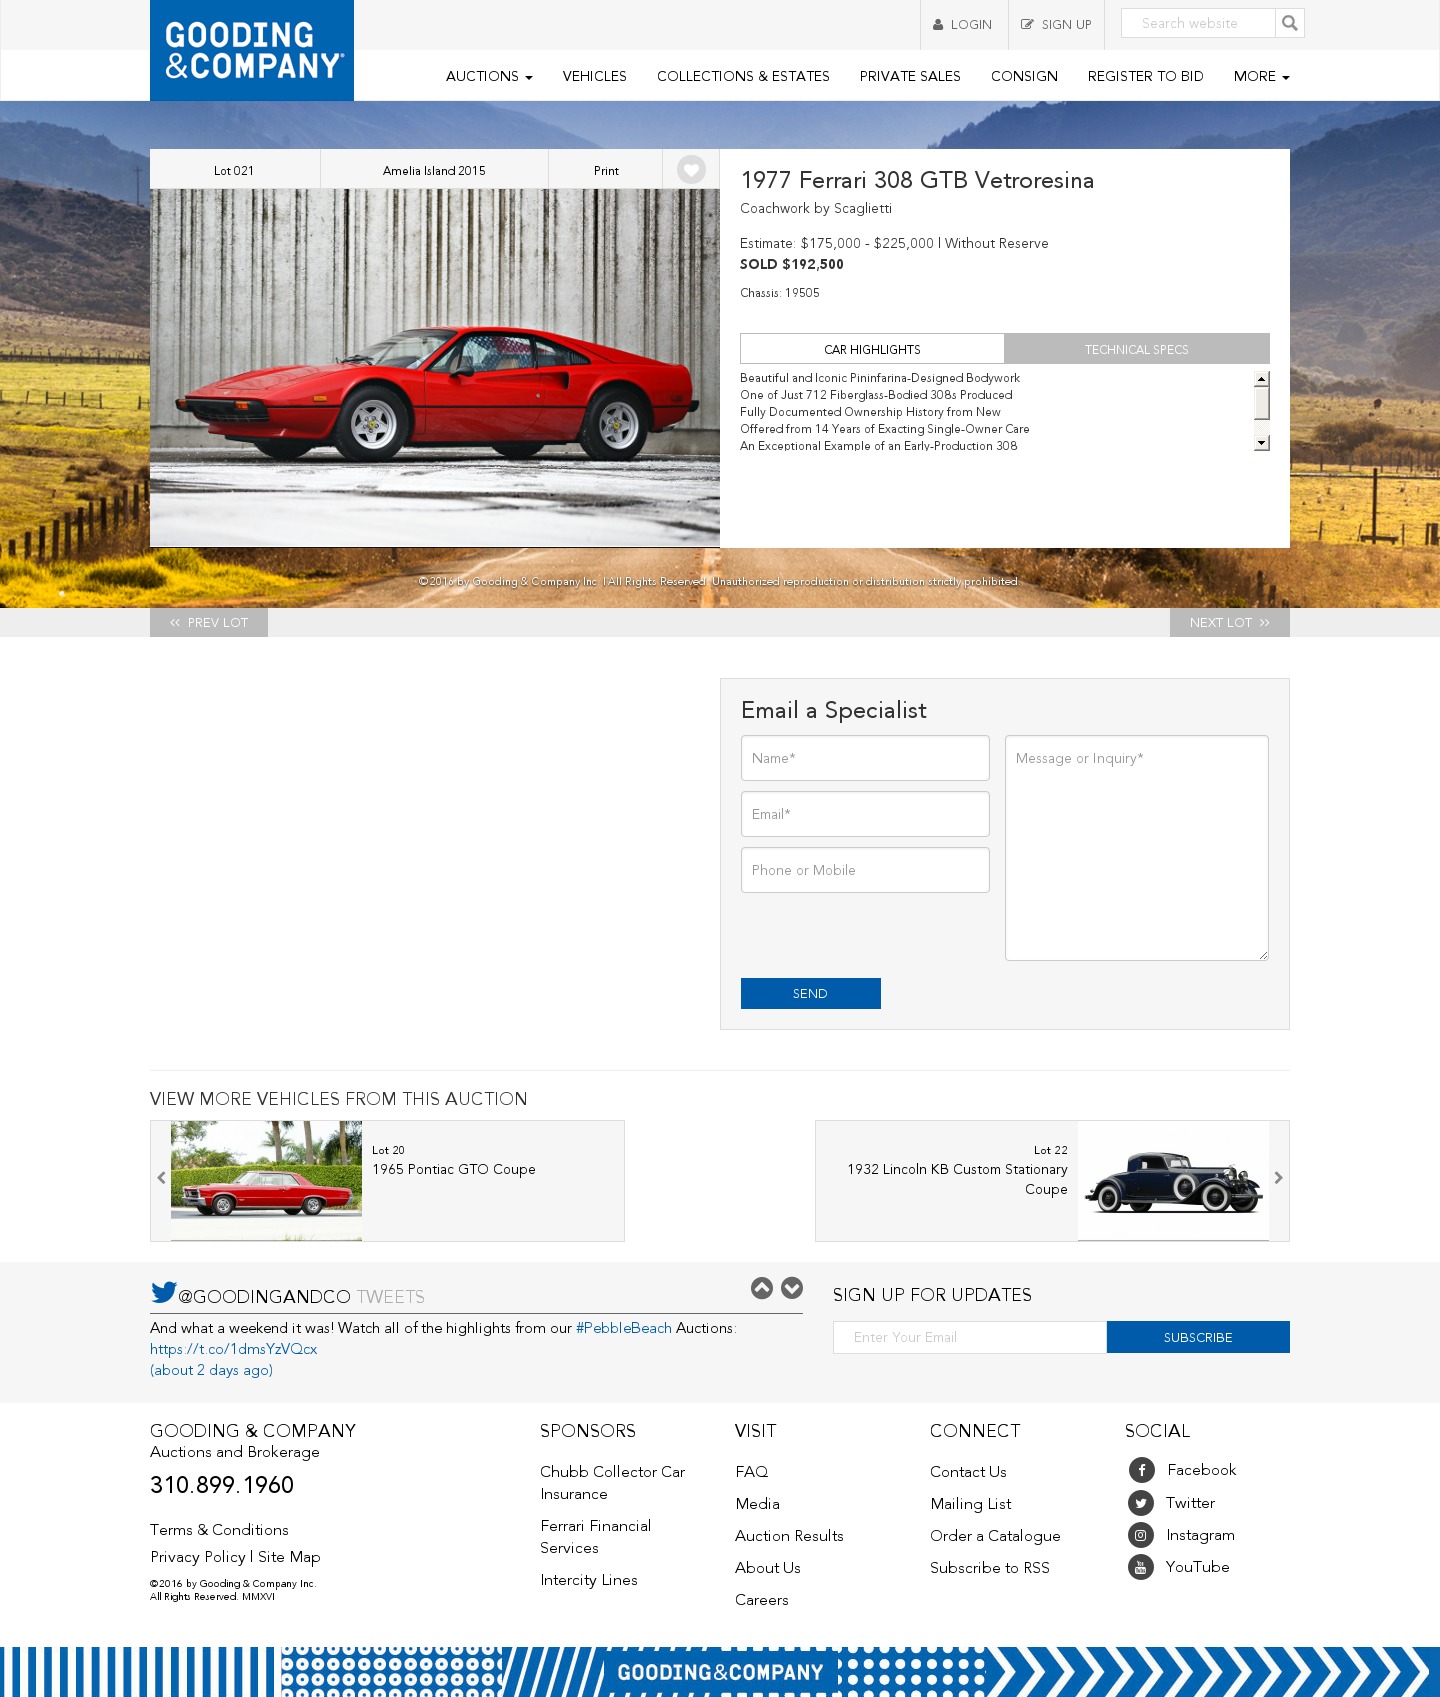
Task: Click the Gooding & Company logo
Action: [252, 50]
